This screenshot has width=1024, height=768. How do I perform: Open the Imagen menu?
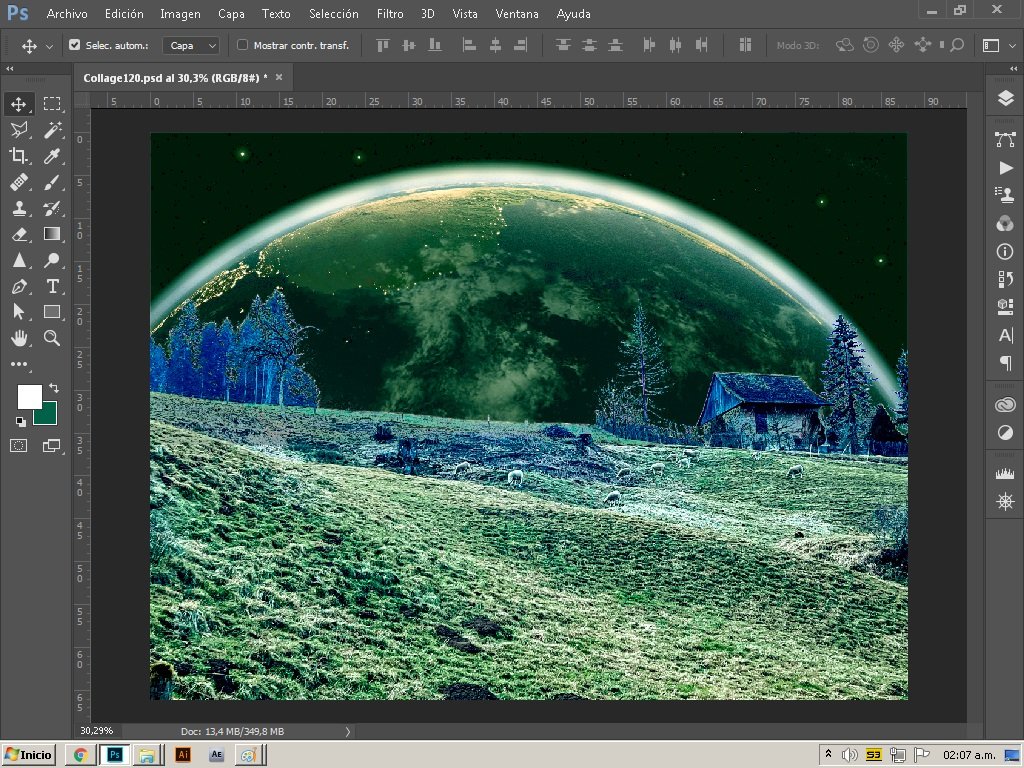[180, 14]
